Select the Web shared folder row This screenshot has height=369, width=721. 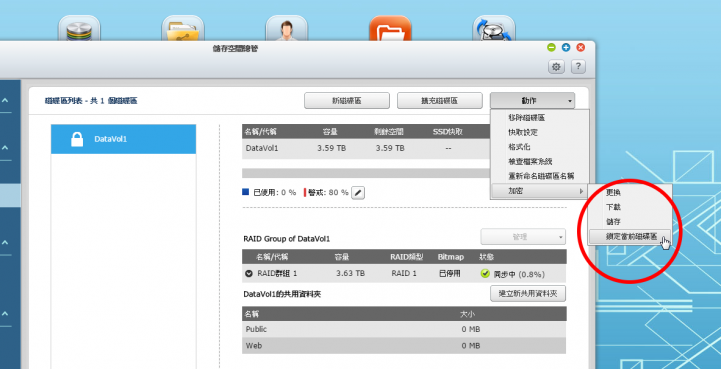[404, 346]
